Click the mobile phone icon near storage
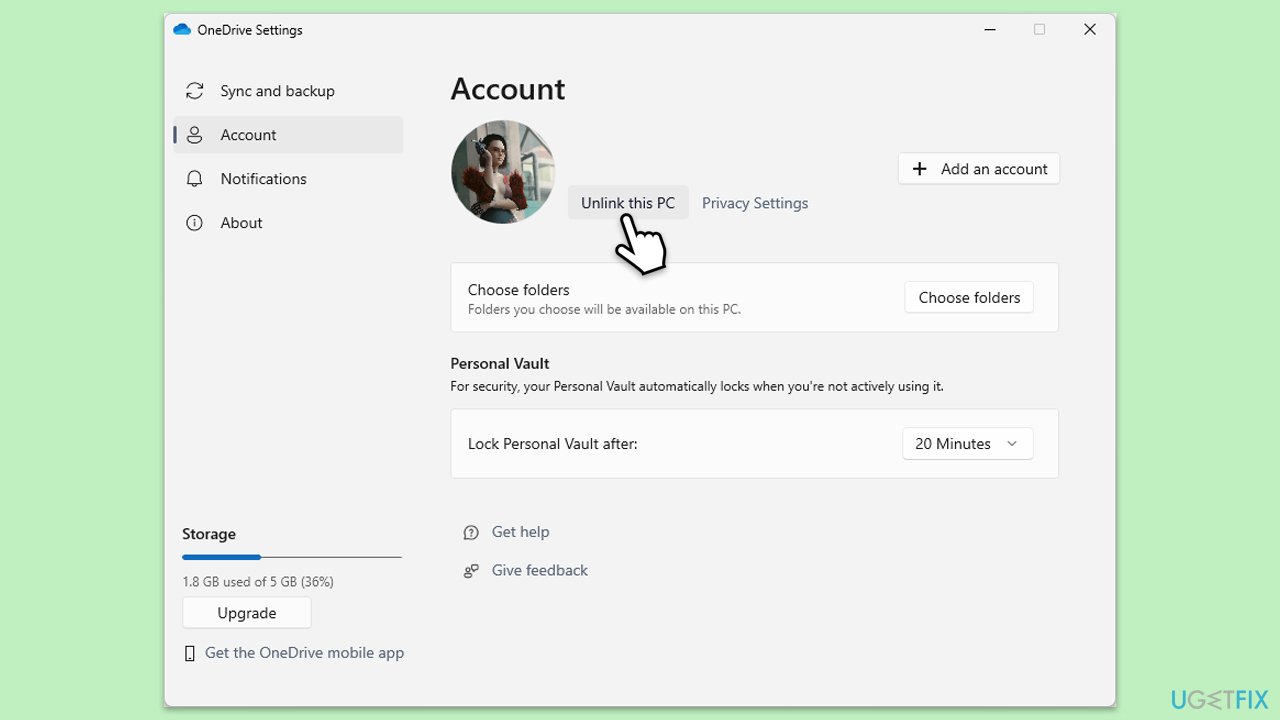1280x720 pixels. [190, 653]
